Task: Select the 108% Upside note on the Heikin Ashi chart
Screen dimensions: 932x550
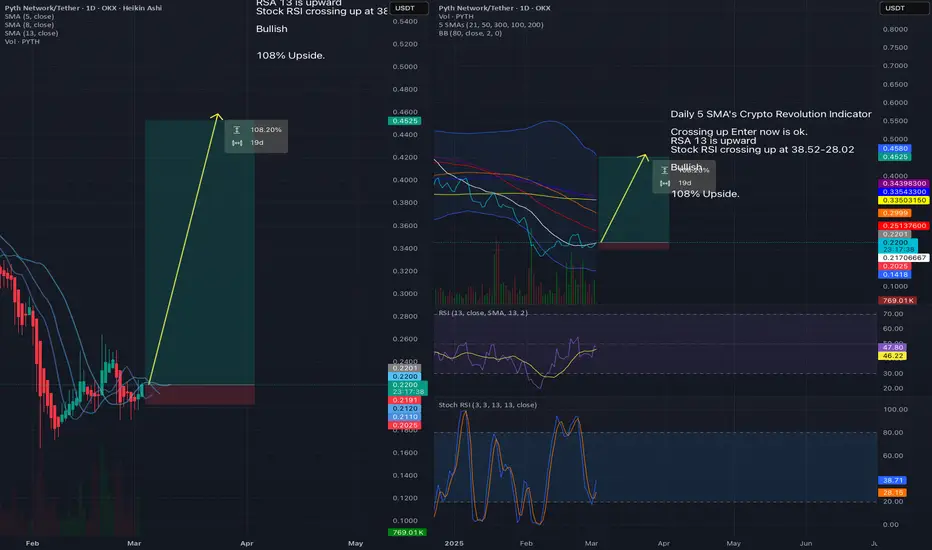Action: [x=290, y=55]
